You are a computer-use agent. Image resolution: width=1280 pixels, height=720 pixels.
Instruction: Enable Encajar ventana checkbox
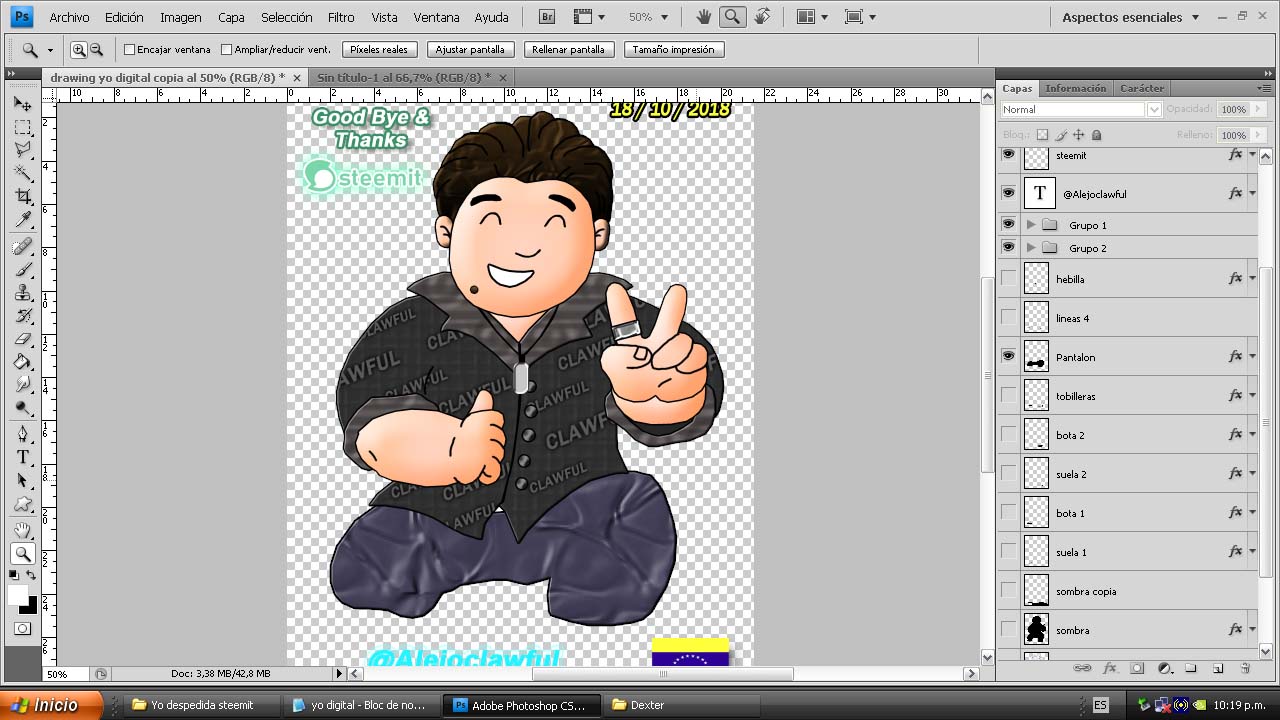[129, 50]
